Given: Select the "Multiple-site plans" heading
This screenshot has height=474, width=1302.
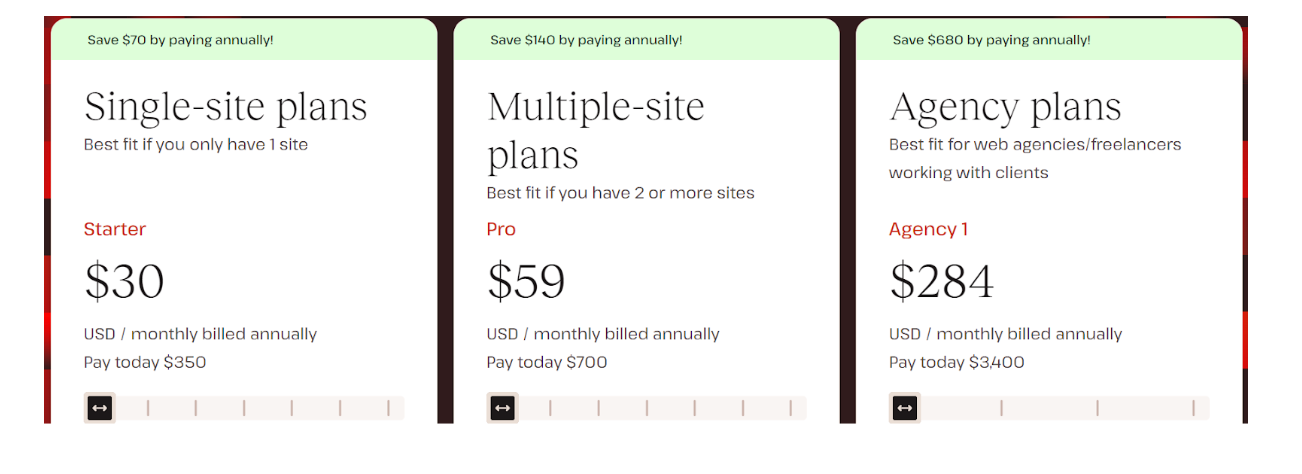Looking at the screenshot, I should (596, 131).
